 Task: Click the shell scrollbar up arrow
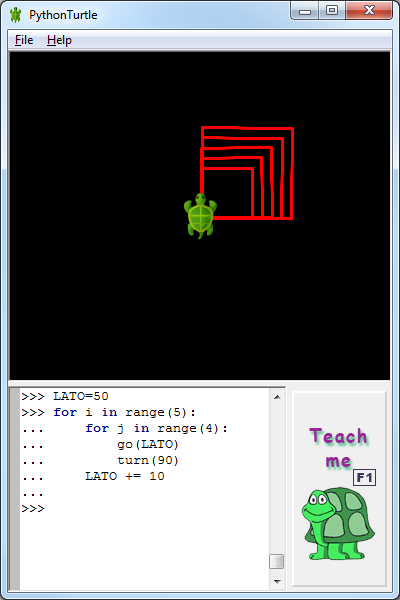coord(277,397)
